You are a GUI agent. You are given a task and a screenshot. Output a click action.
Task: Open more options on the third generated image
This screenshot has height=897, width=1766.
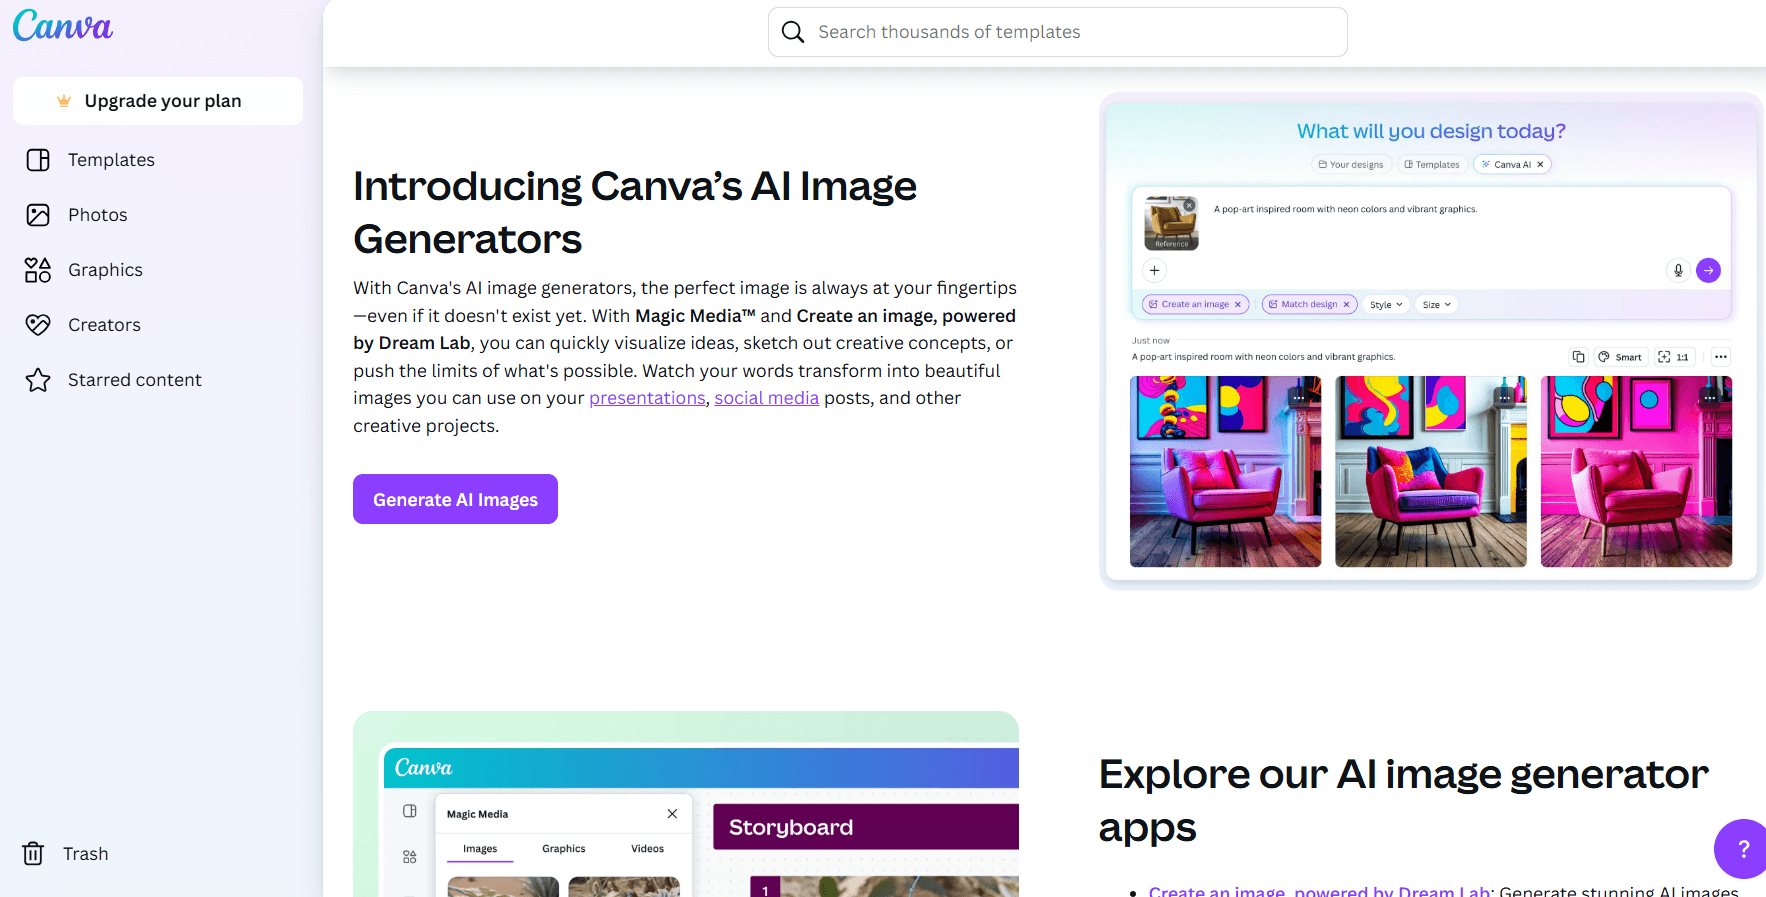[x=1709, y=398]
